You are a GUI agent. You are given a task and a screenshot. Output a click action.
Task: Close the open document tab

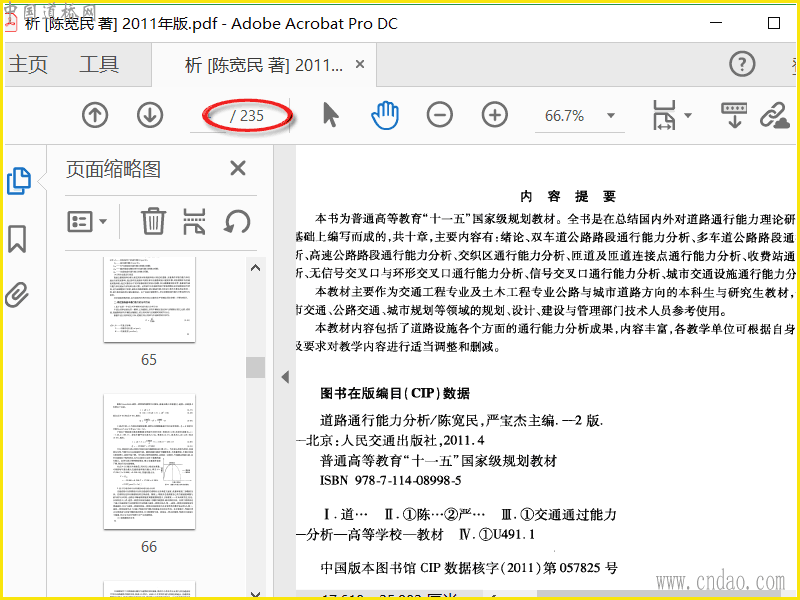[x=360, y=64]
